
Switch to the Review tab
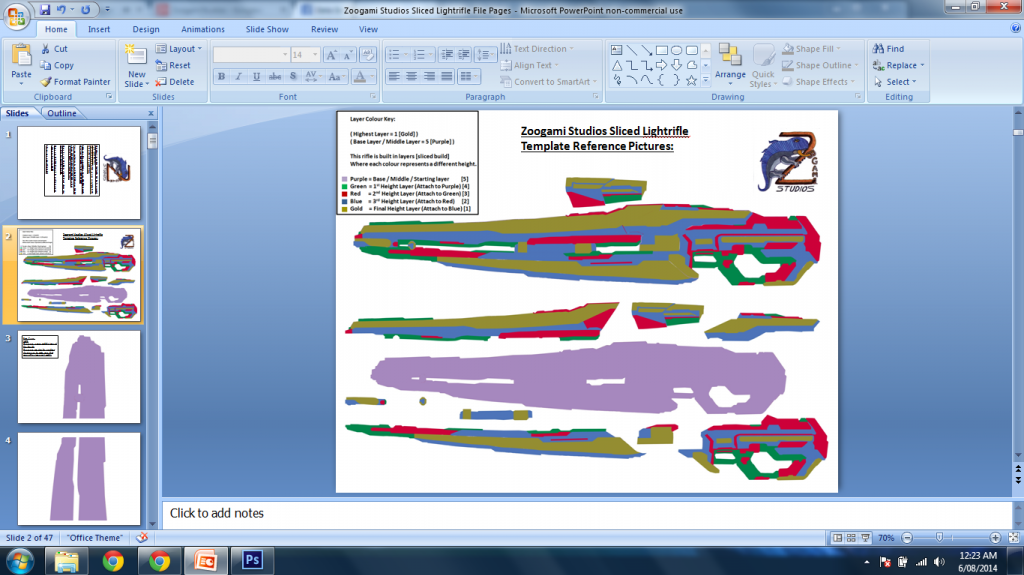[325, 29]
